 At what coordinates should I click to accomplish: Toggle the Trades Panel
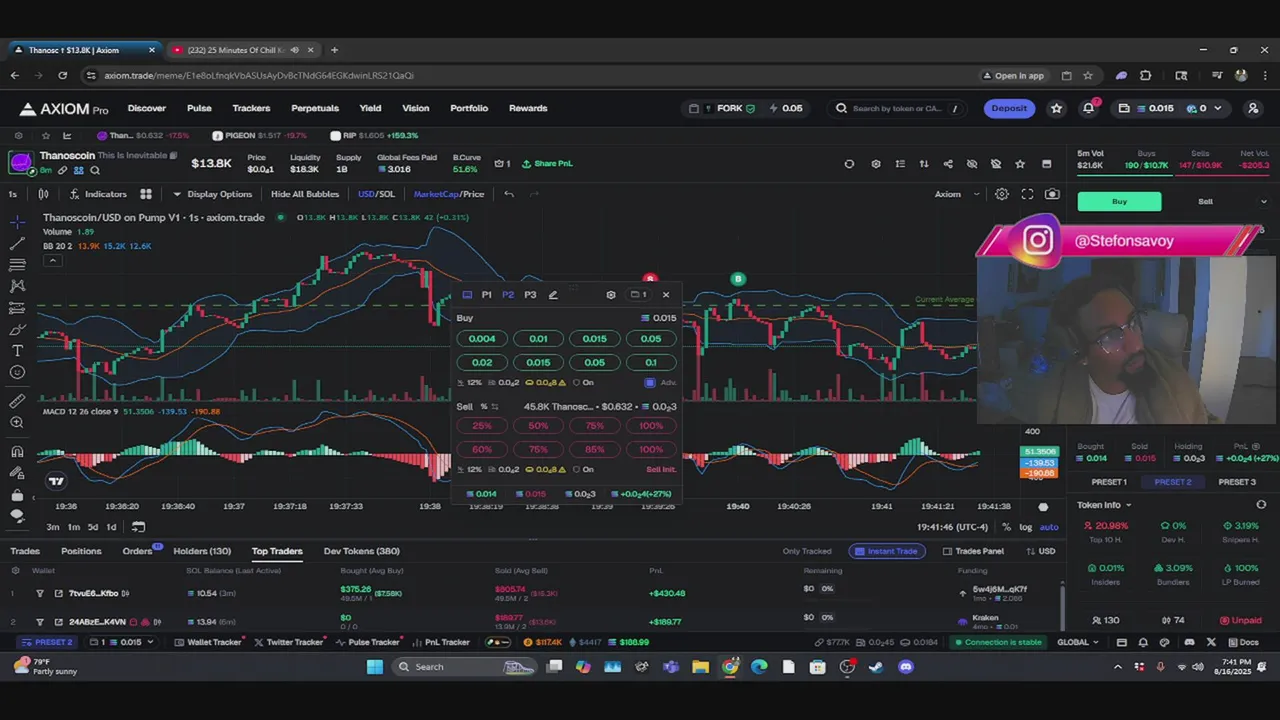[x=973, y=551]
